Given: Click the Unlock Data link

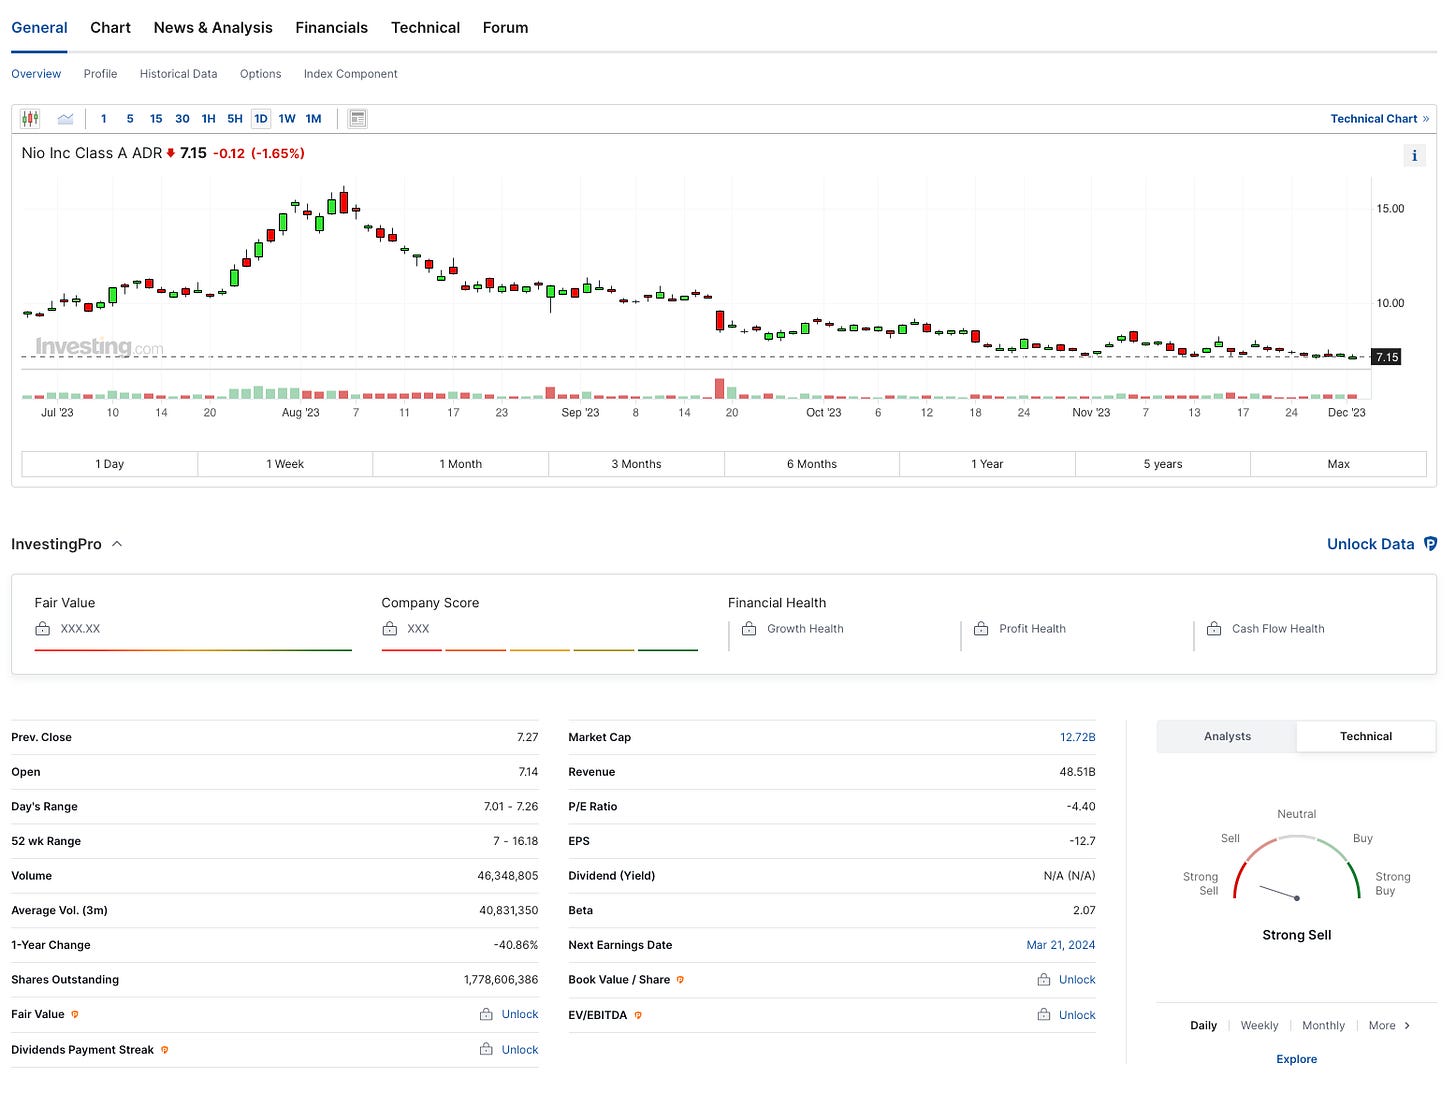Looking at the screenshot, I should tap(1371, 544).
